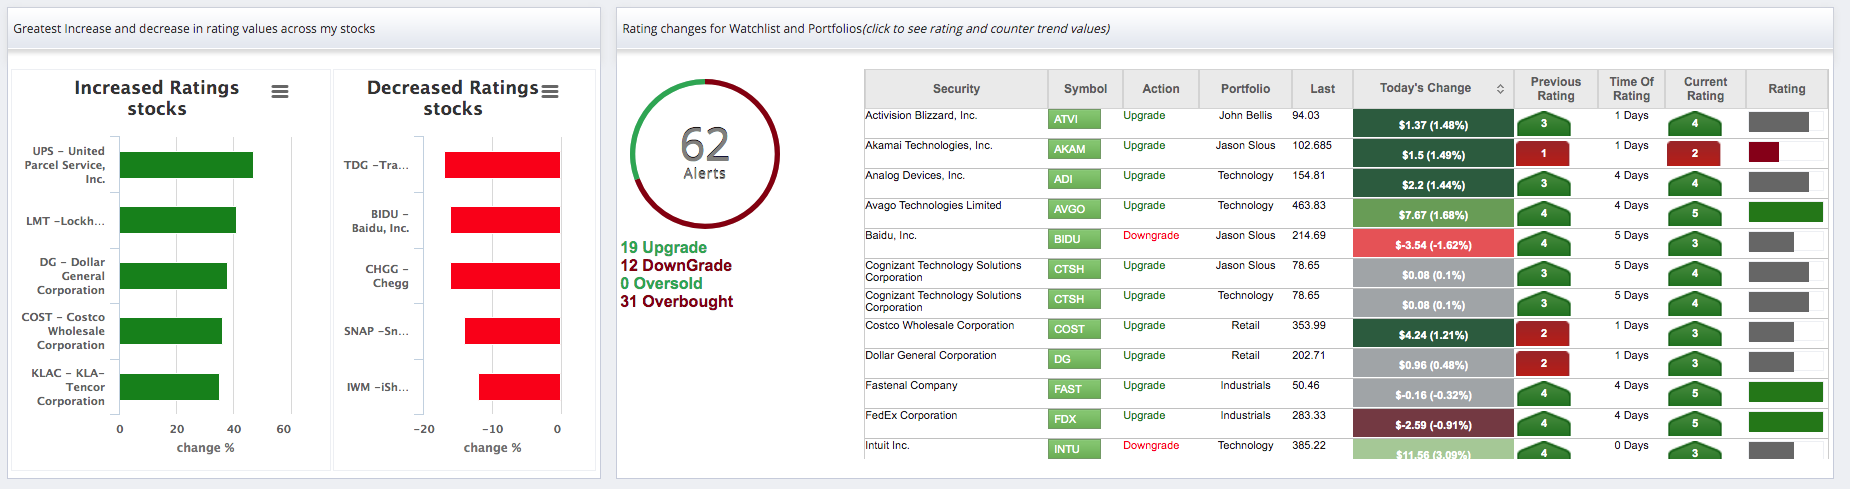The width and height of the screenshot is (1850, 489).
Task: Sort table by Portfolio column header
Action: pyautogui.click(x=1245, y=89)
